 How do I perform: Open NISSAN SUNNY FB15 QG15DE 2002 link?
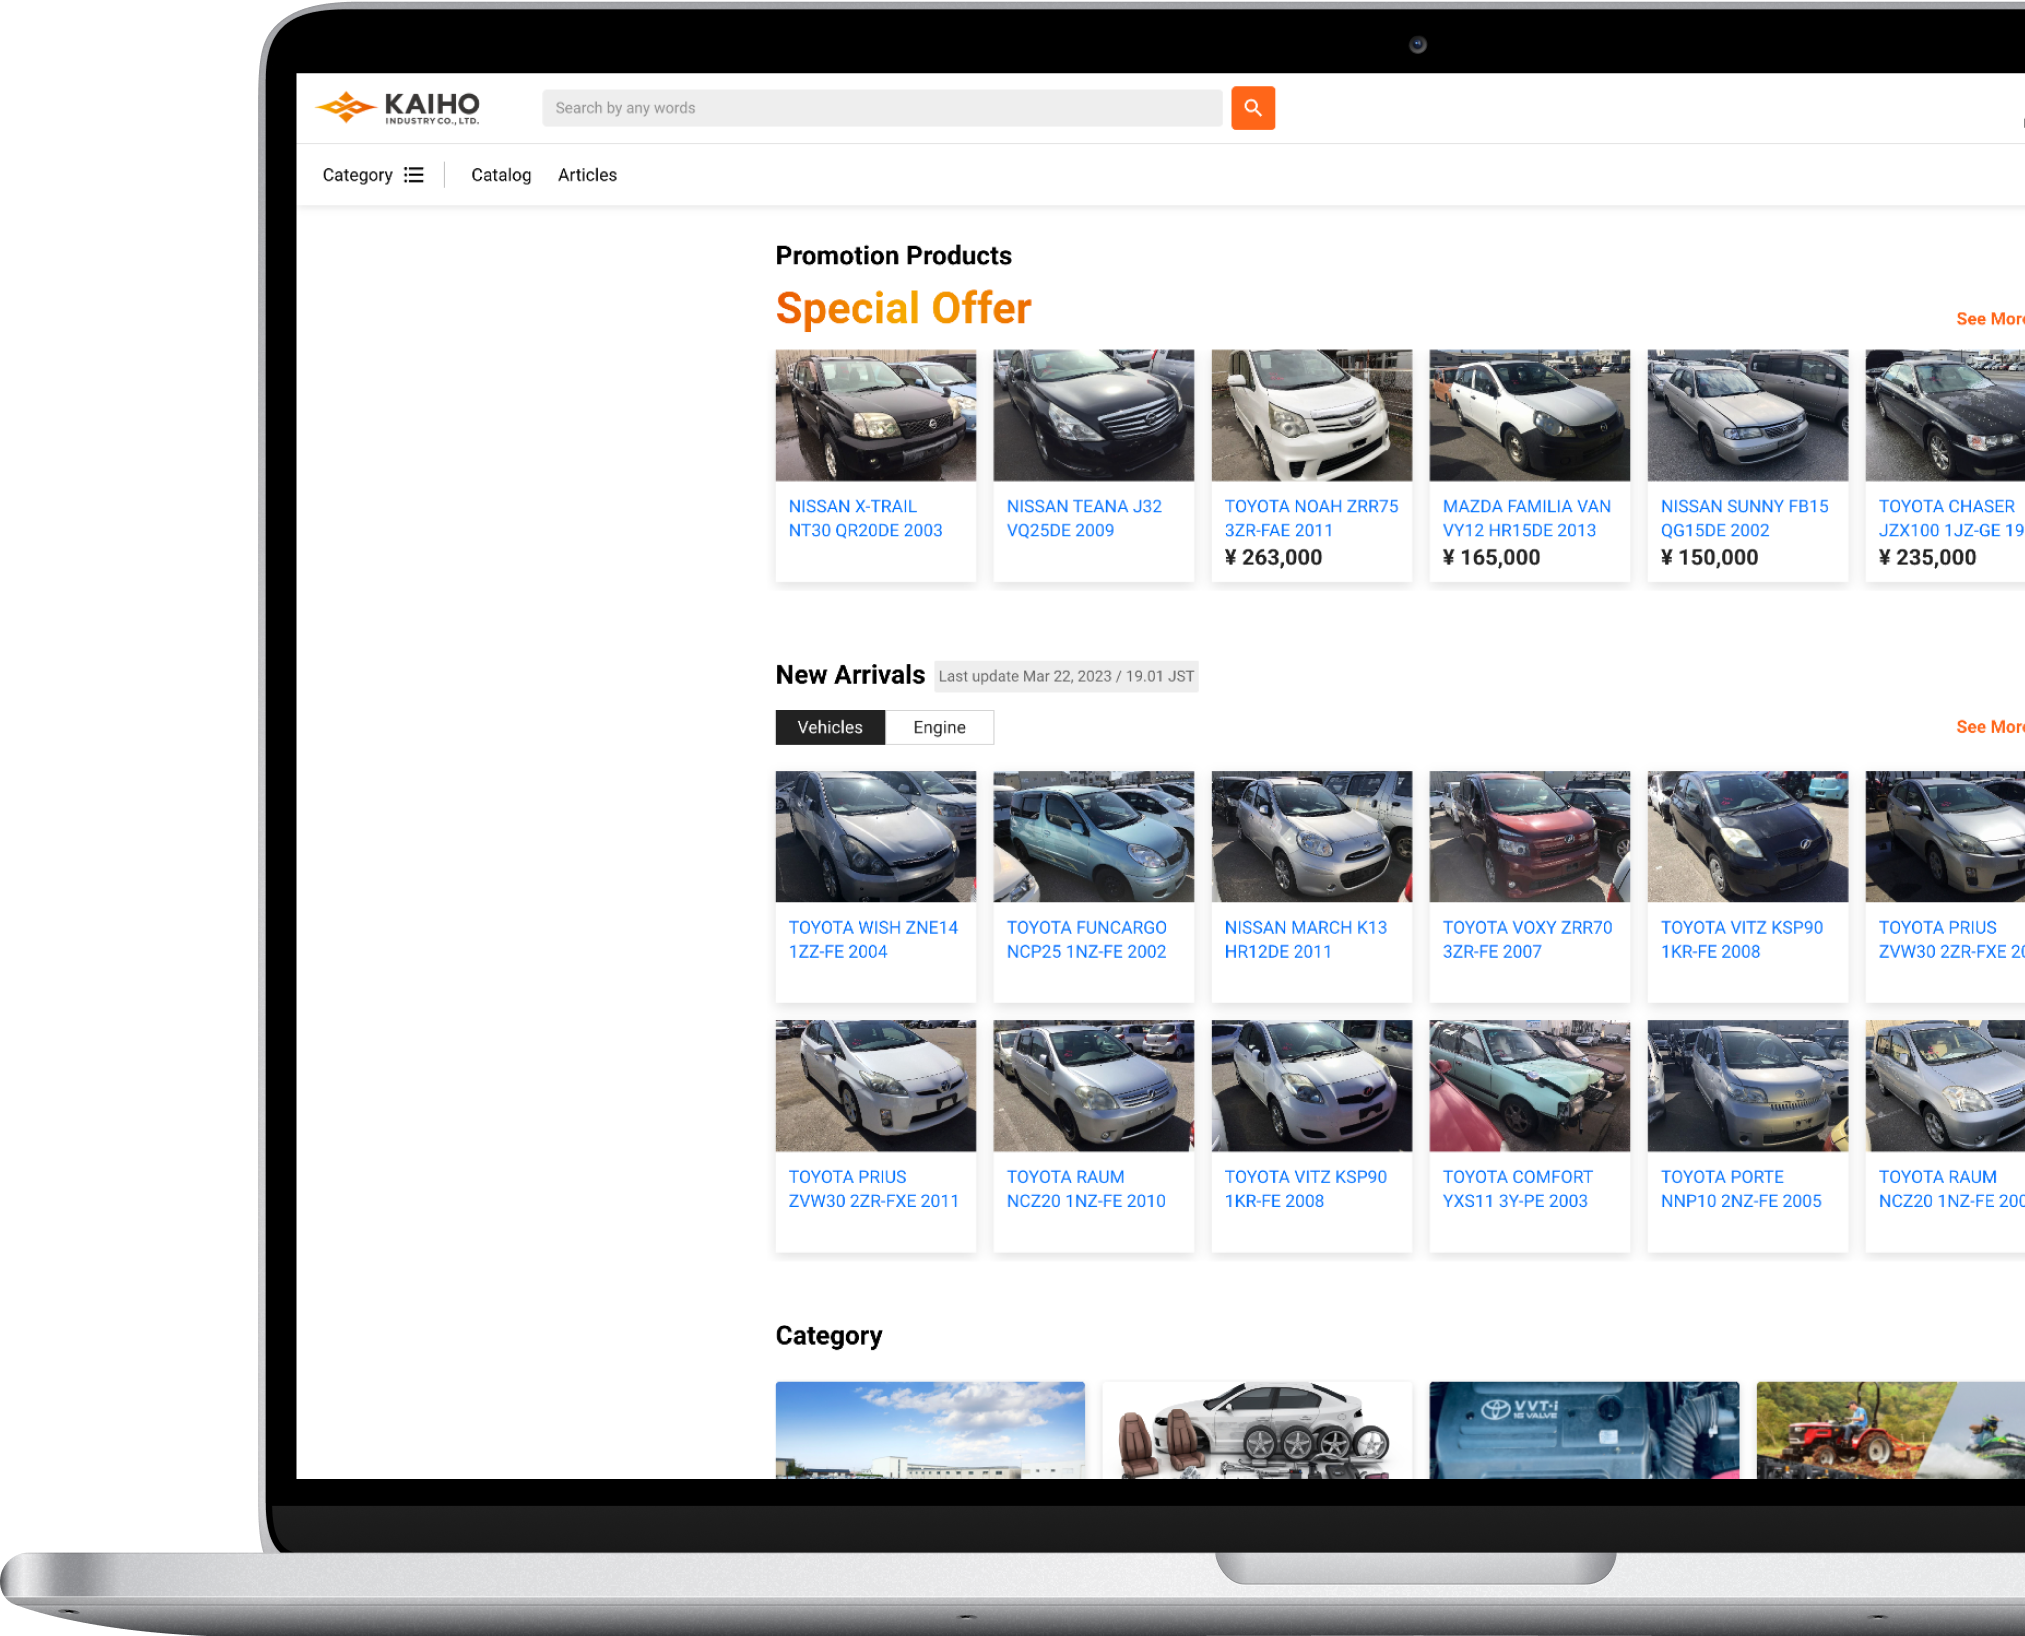pyautogui.click(x=1744, y=518)
